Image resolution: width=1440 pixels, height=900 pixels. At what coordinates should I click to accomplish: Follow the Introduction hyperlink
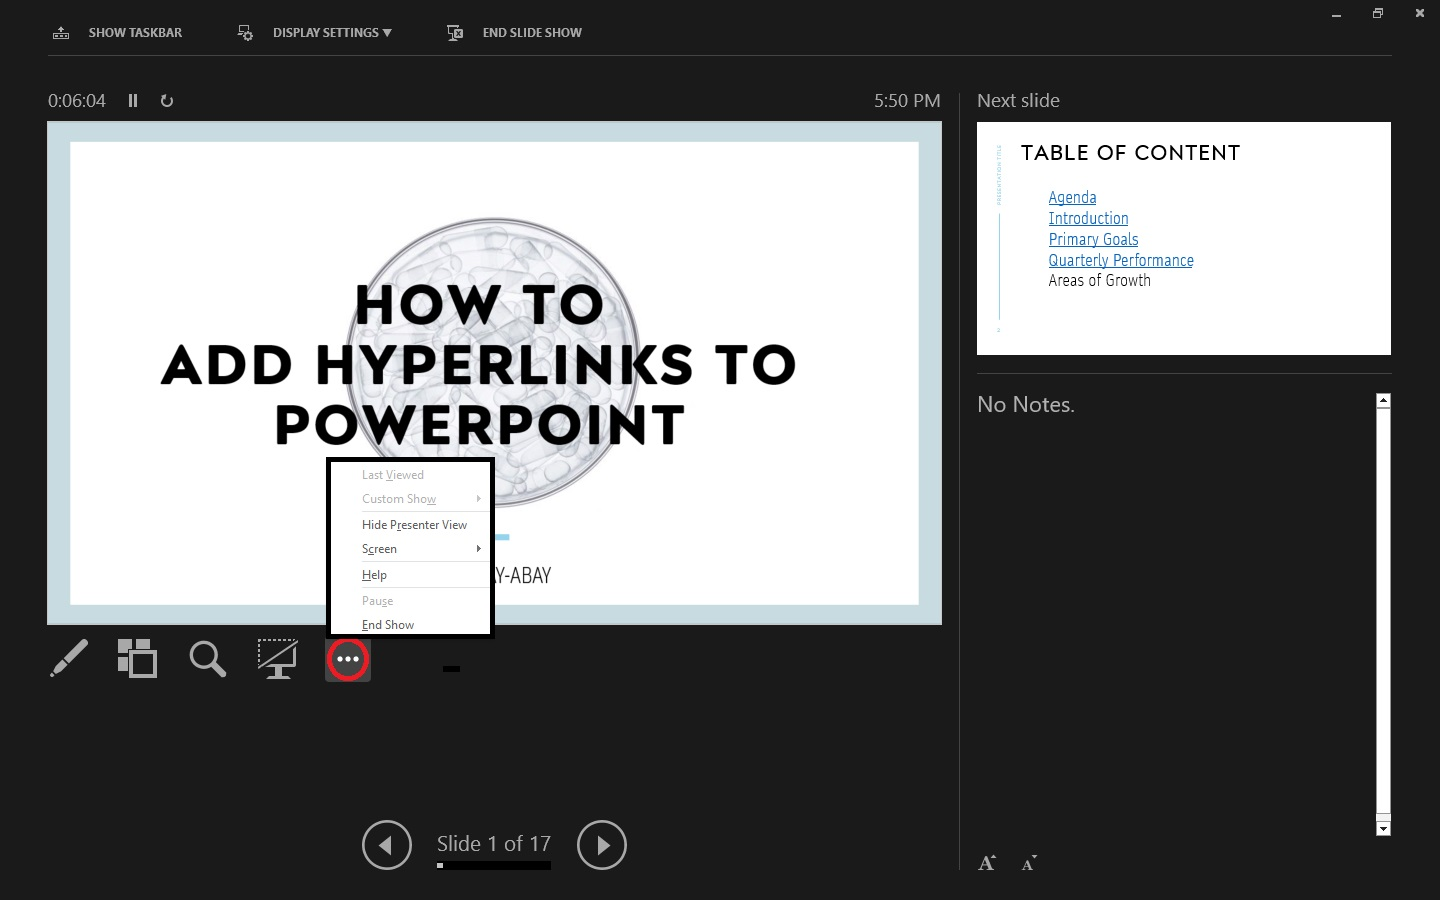click(x=1088, y=219)
